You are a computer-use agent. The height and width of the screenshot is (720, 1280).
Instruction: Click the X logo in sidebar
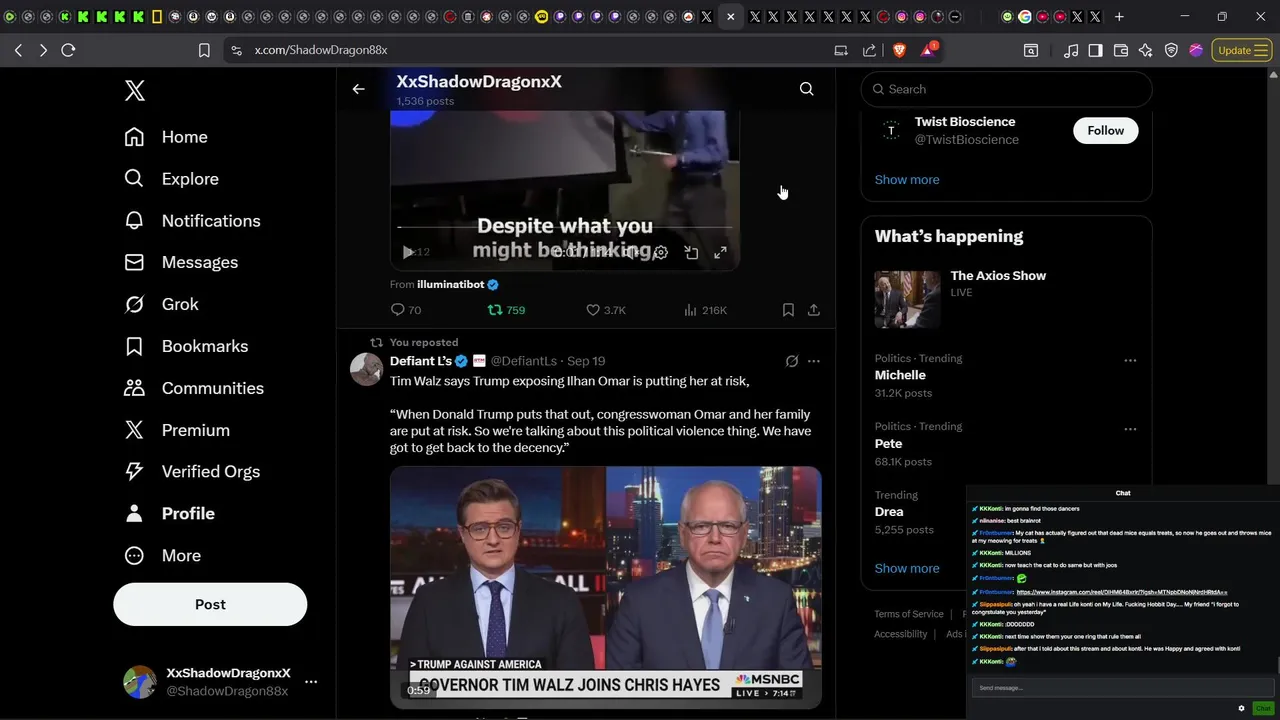pos(135,91)
